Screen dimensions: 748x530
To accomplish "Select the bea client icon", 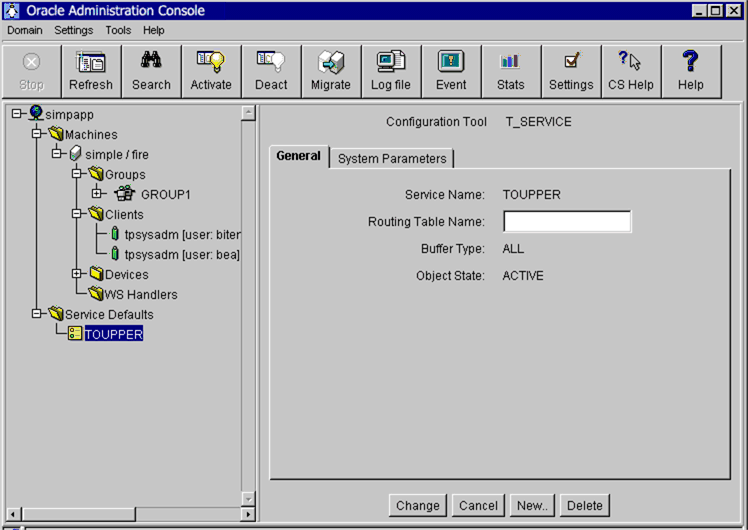I will [x=115, y=254].
